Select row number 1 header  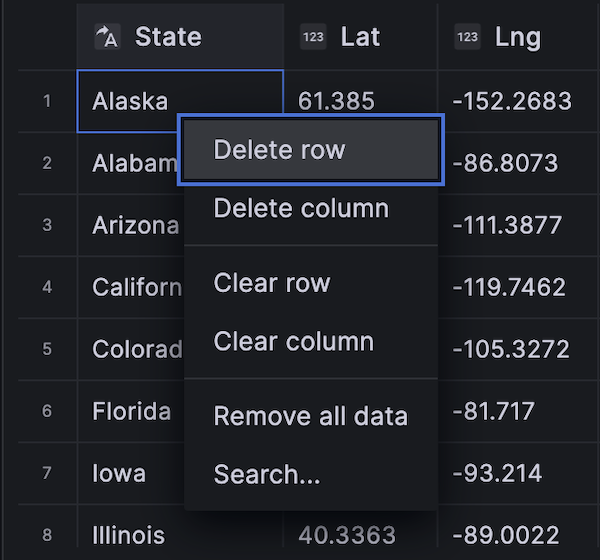pos(47,100)
